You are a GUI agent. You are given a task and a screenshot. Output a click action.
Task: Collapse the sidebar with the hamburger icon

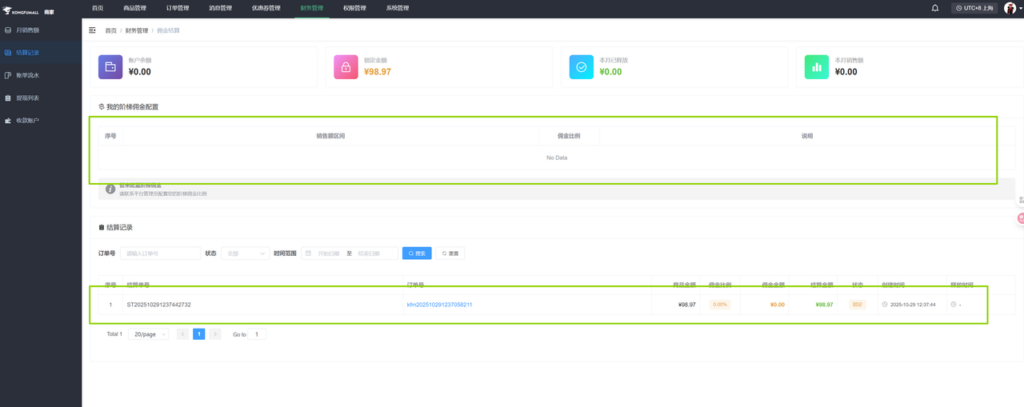coord(93,30)
